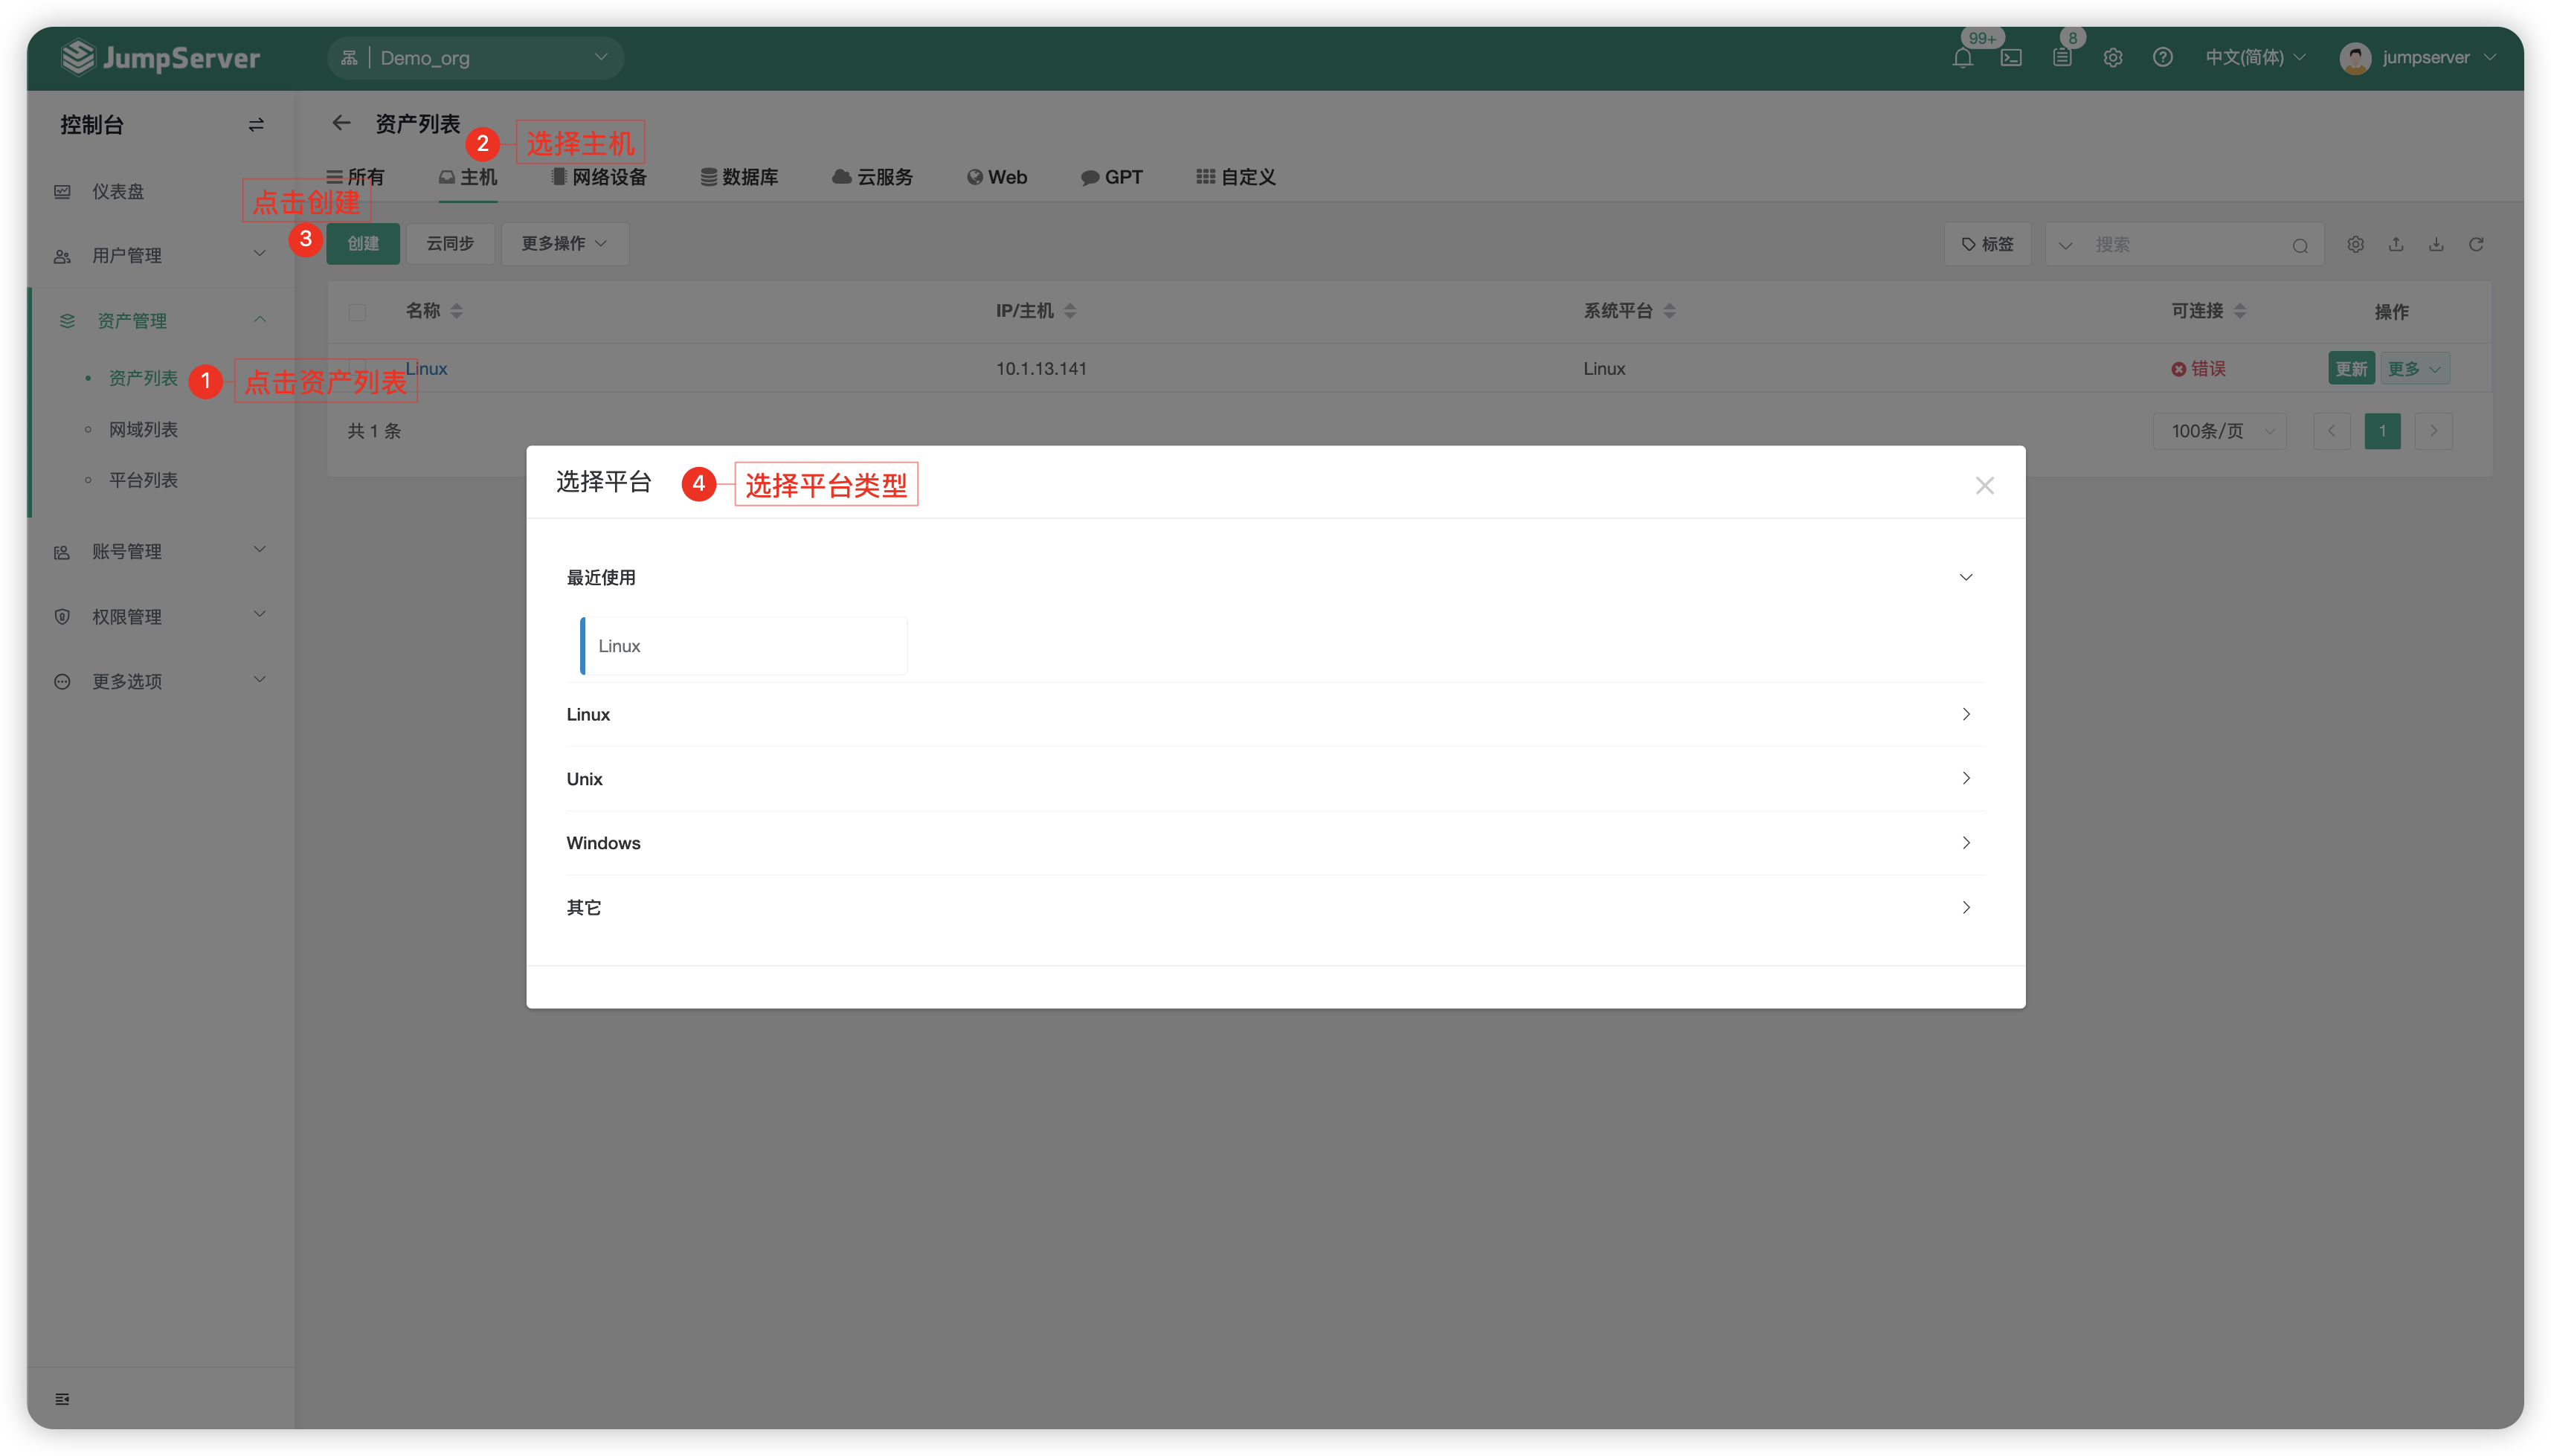Open the notifications bell icon
Image resolution: width=2551 pixels, height=1456 pixels.
[x=1962, y=58]
